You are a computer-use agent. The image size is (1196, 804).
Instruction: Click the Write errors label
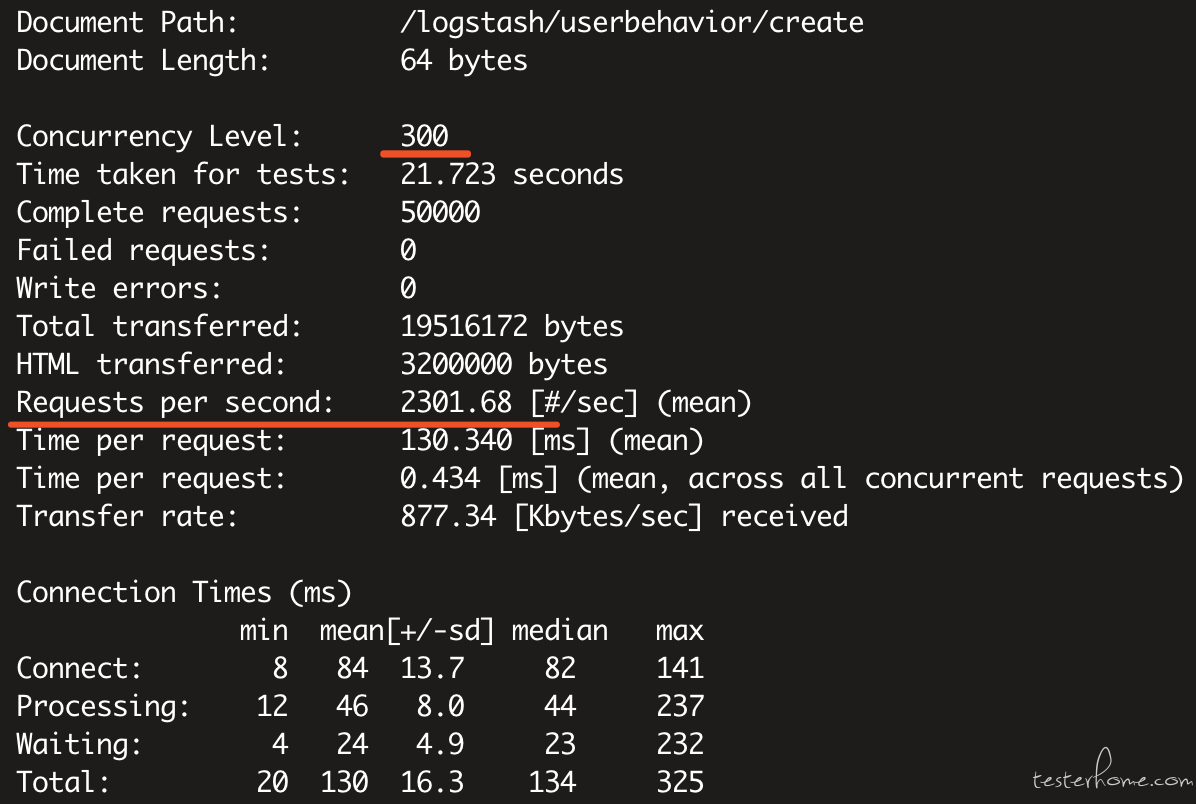pyautogui.click(x=119, y=288)
